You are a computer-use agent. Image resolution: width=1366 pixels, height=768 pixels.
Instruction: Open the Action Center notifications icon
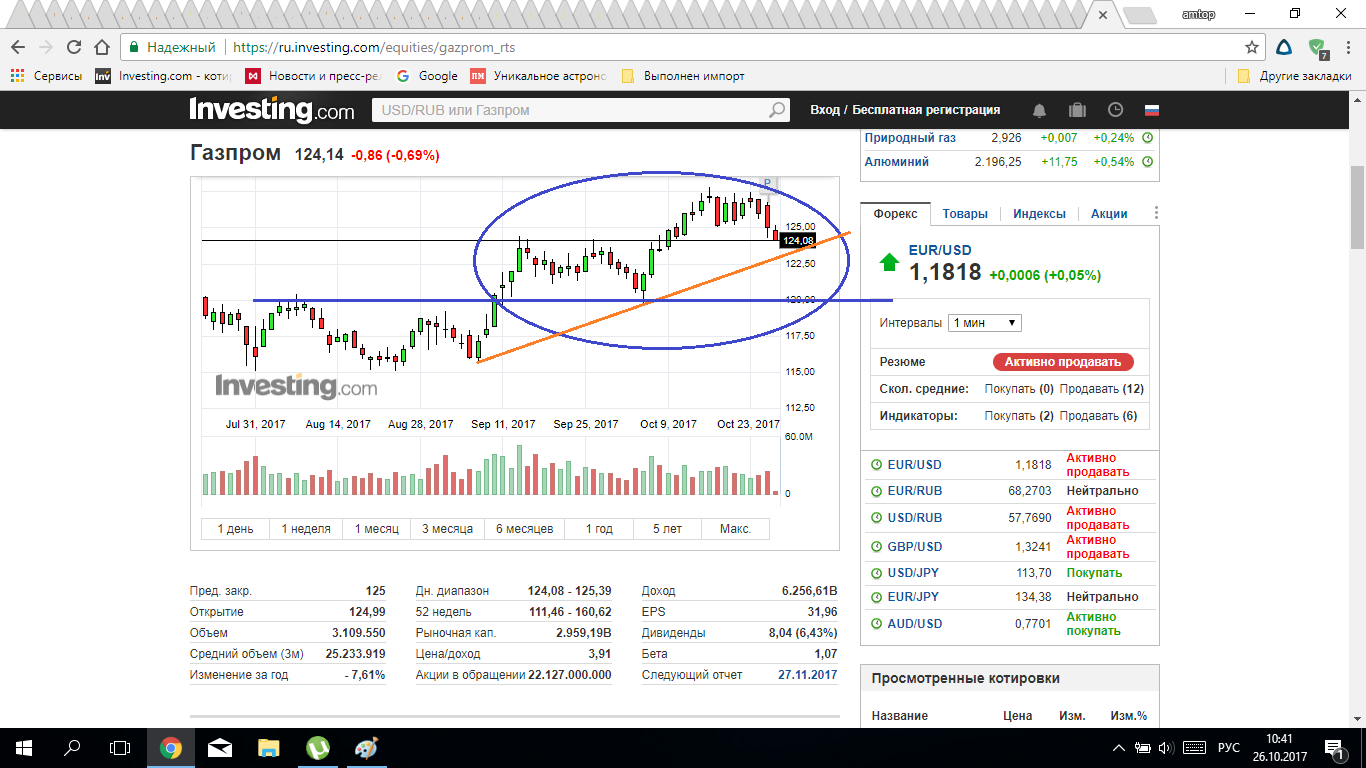click(x=1333, y=748)
